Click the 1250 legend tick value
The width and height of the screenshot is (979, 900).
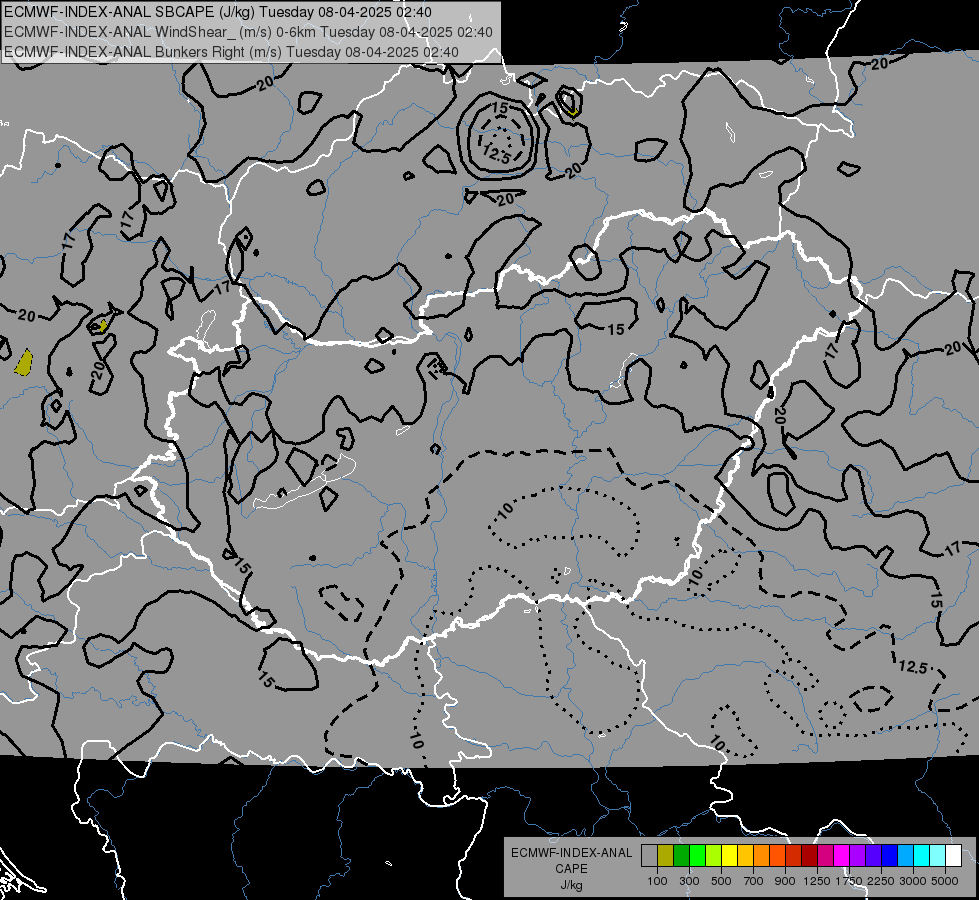[817, 881]
